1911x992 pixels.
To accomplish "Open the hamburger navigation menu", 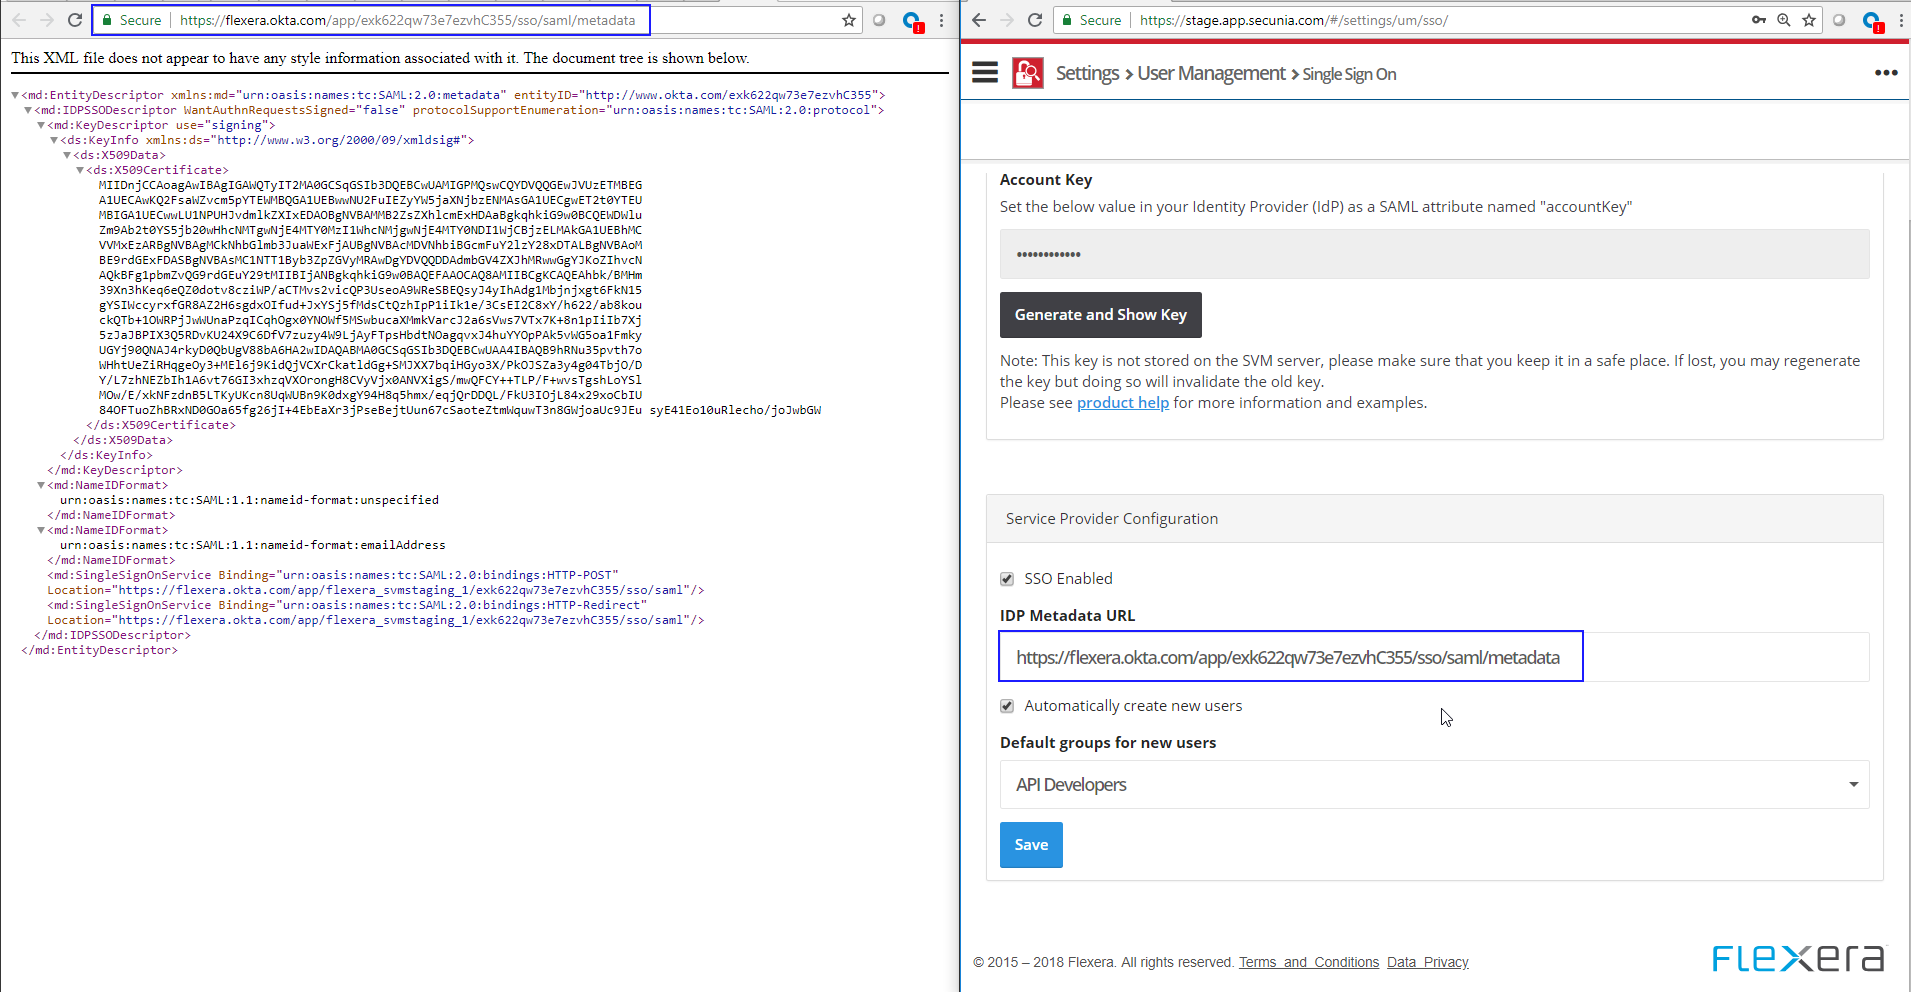I will 985,72.
